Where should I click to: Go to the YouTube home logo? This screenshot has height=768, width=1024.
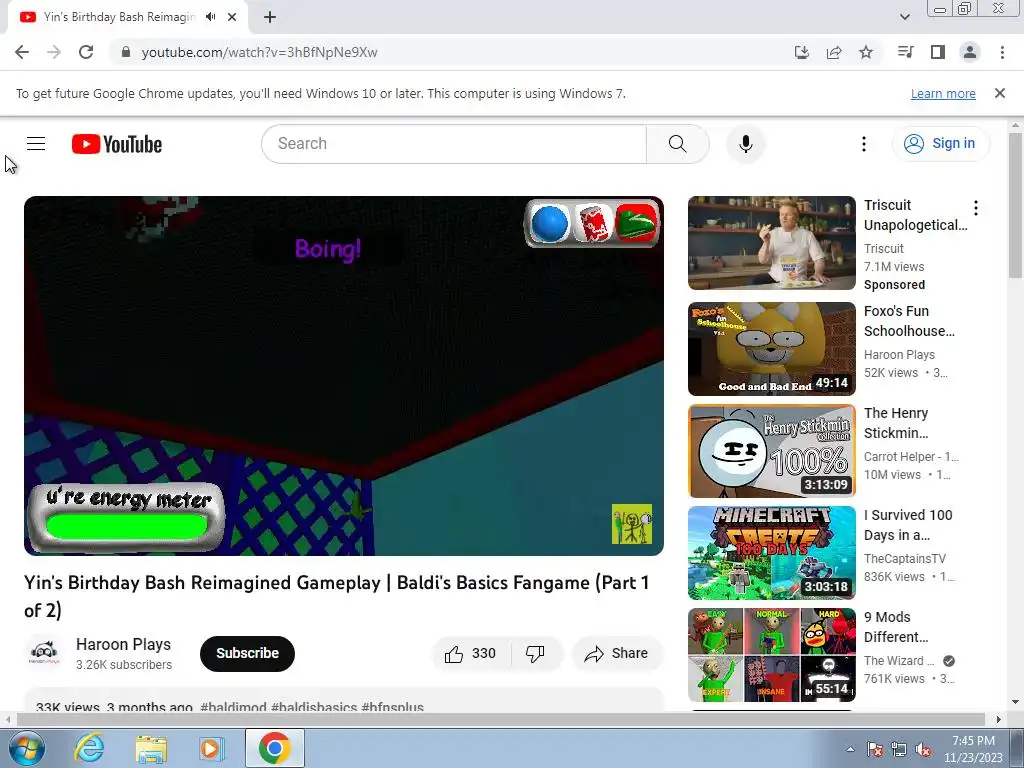coord(117,144)
